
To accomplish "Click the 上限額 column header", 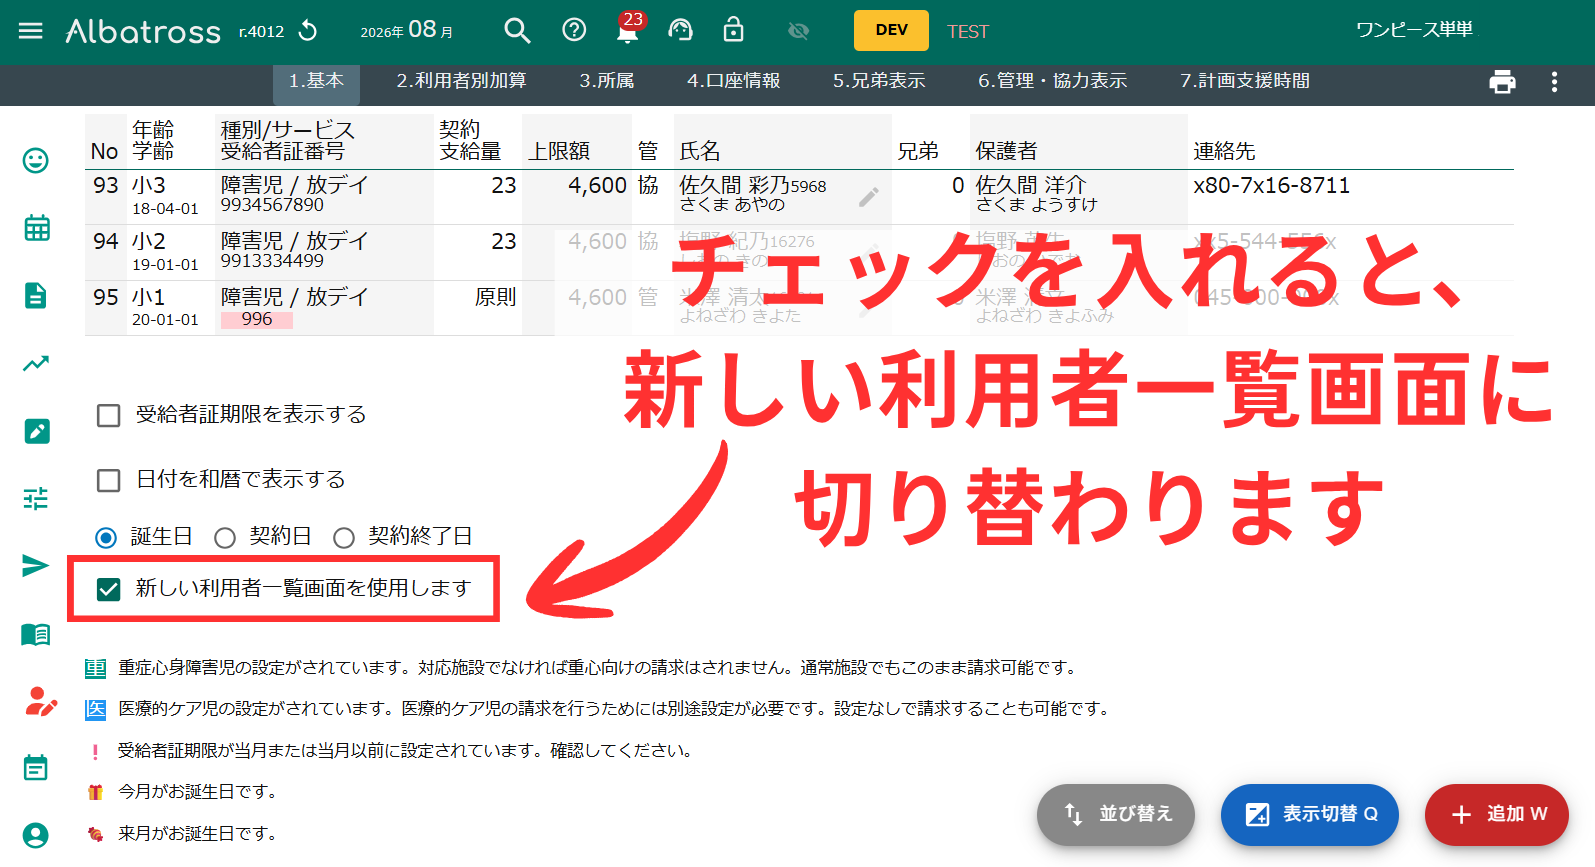I will click(559, 151).
